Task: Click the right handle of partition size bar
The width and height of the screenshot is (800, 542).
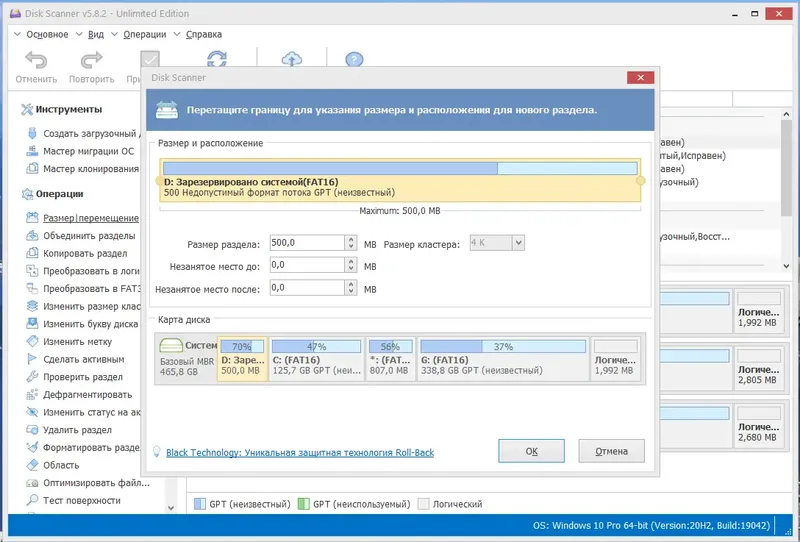Action: coord(641,181)
